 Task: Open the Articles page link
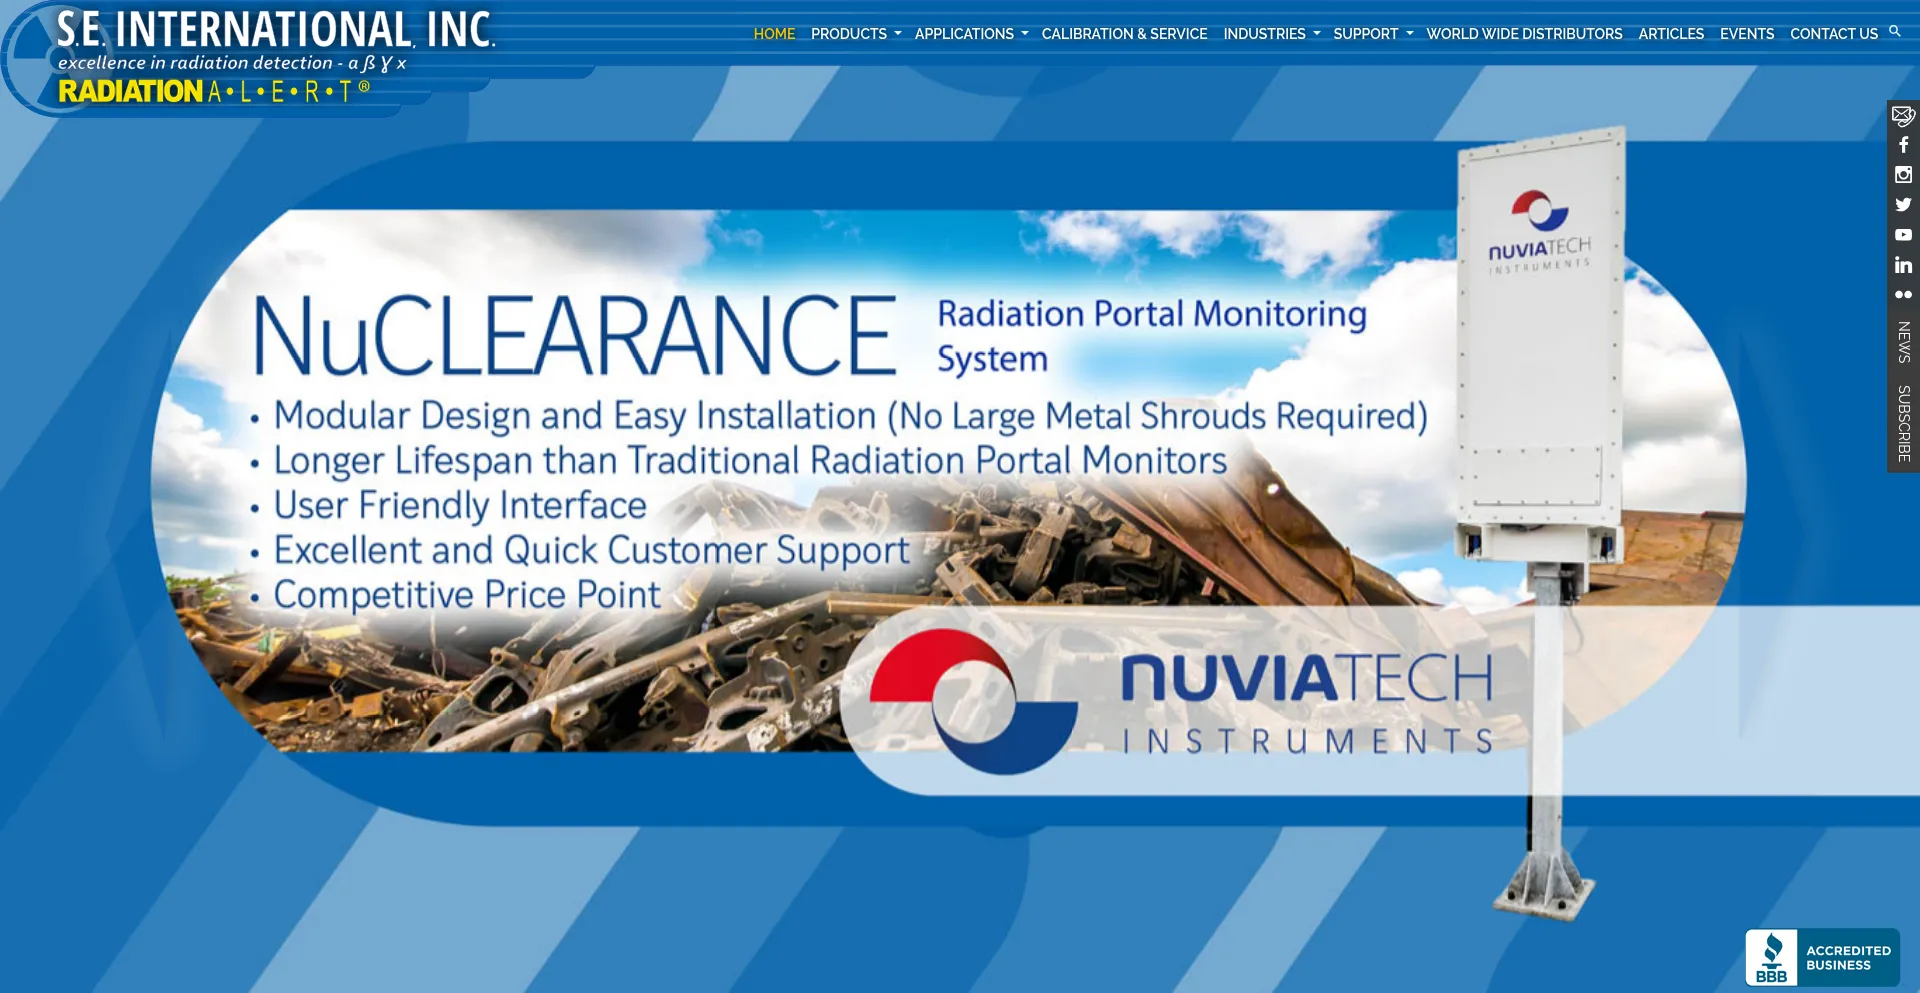pyautogui.click(x=1670, y=34)
